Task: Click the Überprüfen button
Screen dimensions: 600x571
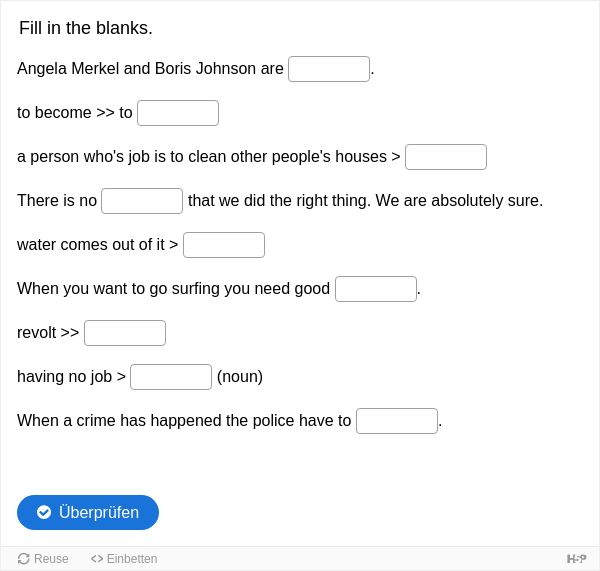Action: [88, 512]
